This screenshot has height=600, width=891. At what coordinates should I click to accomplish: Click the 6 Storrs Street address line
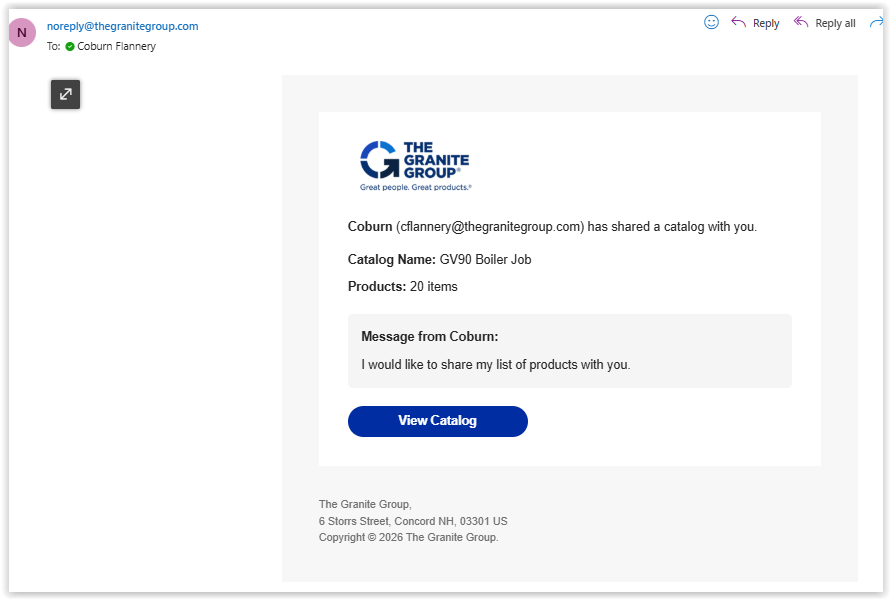coord(413,521)
